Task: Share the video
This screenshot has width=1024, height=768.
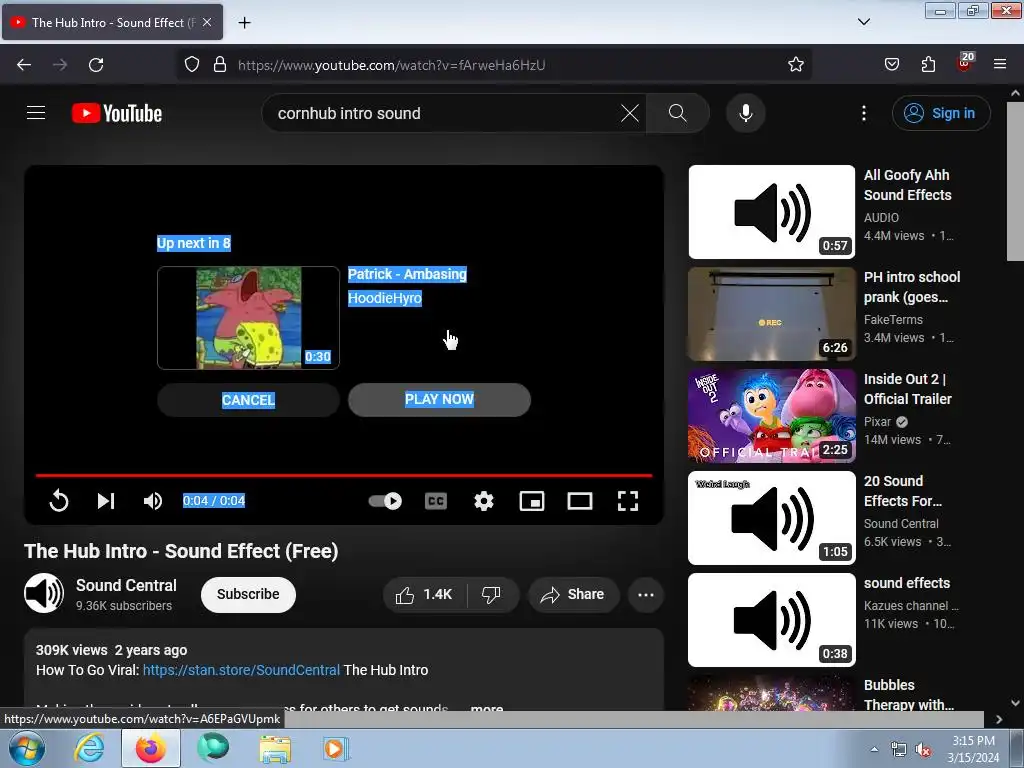Action: (x=573, y=594)
